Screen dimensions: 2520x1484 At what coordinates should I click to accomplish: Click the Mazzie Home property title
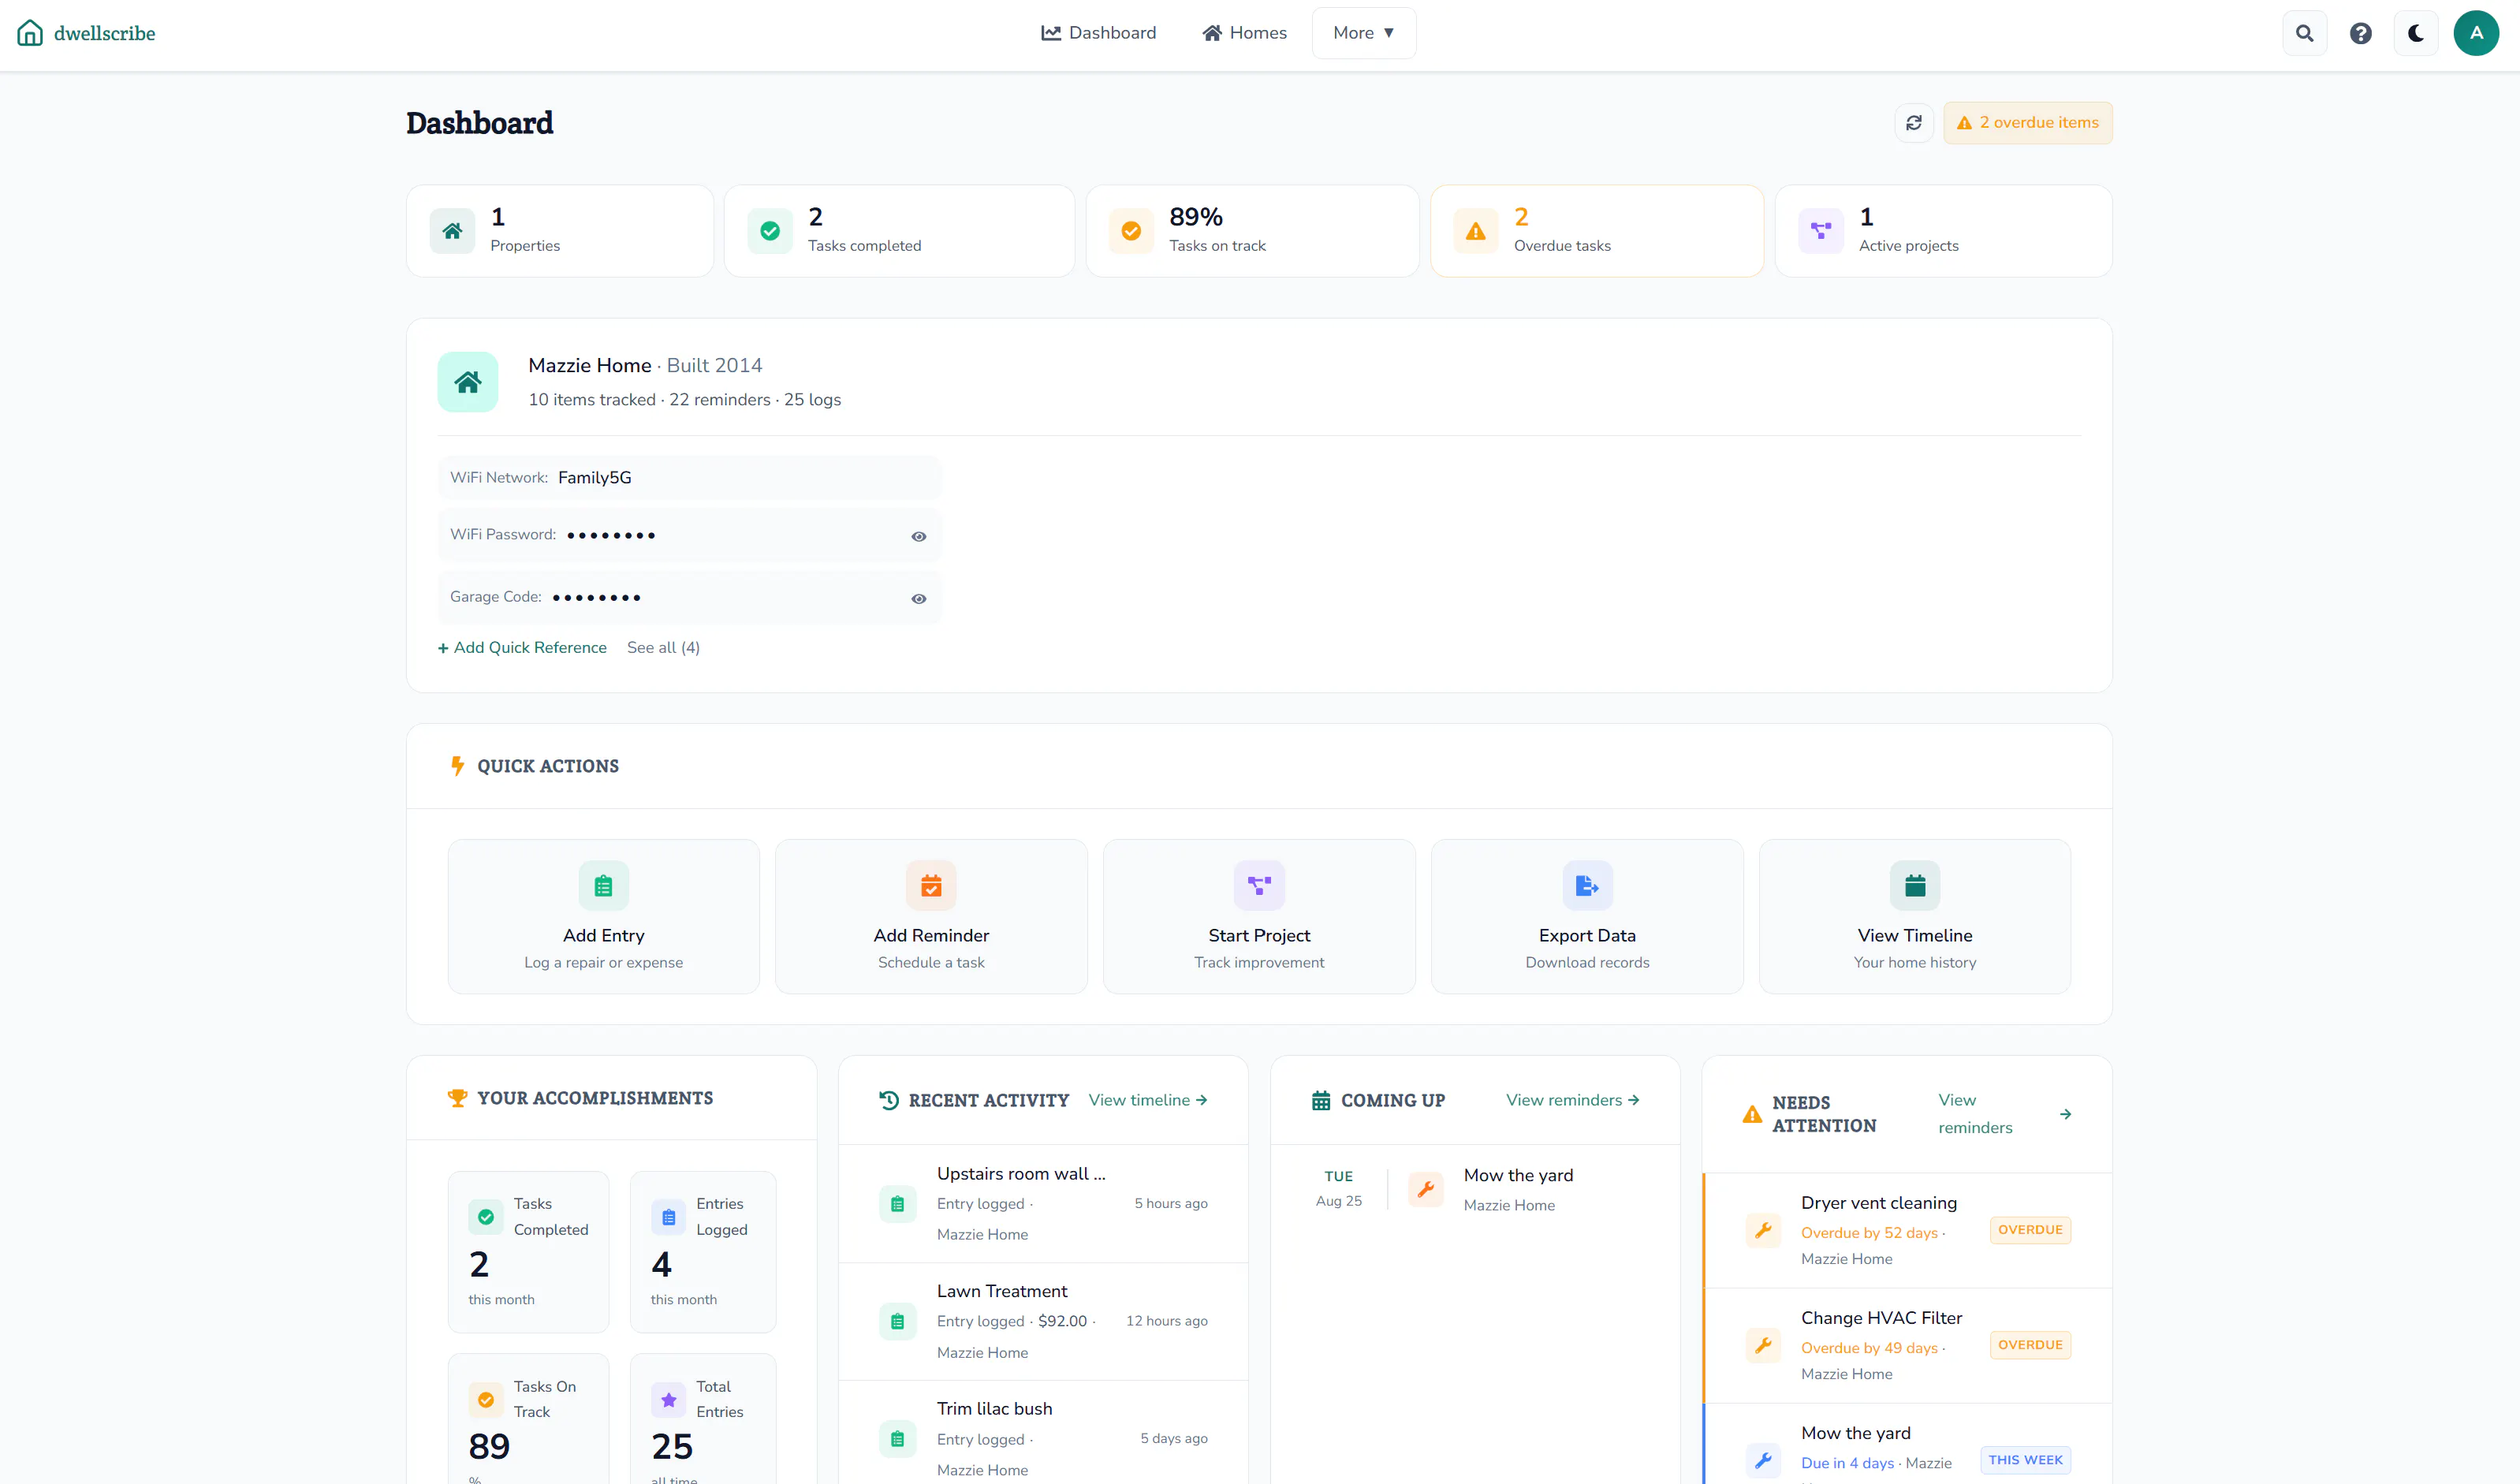coord(590,366)
